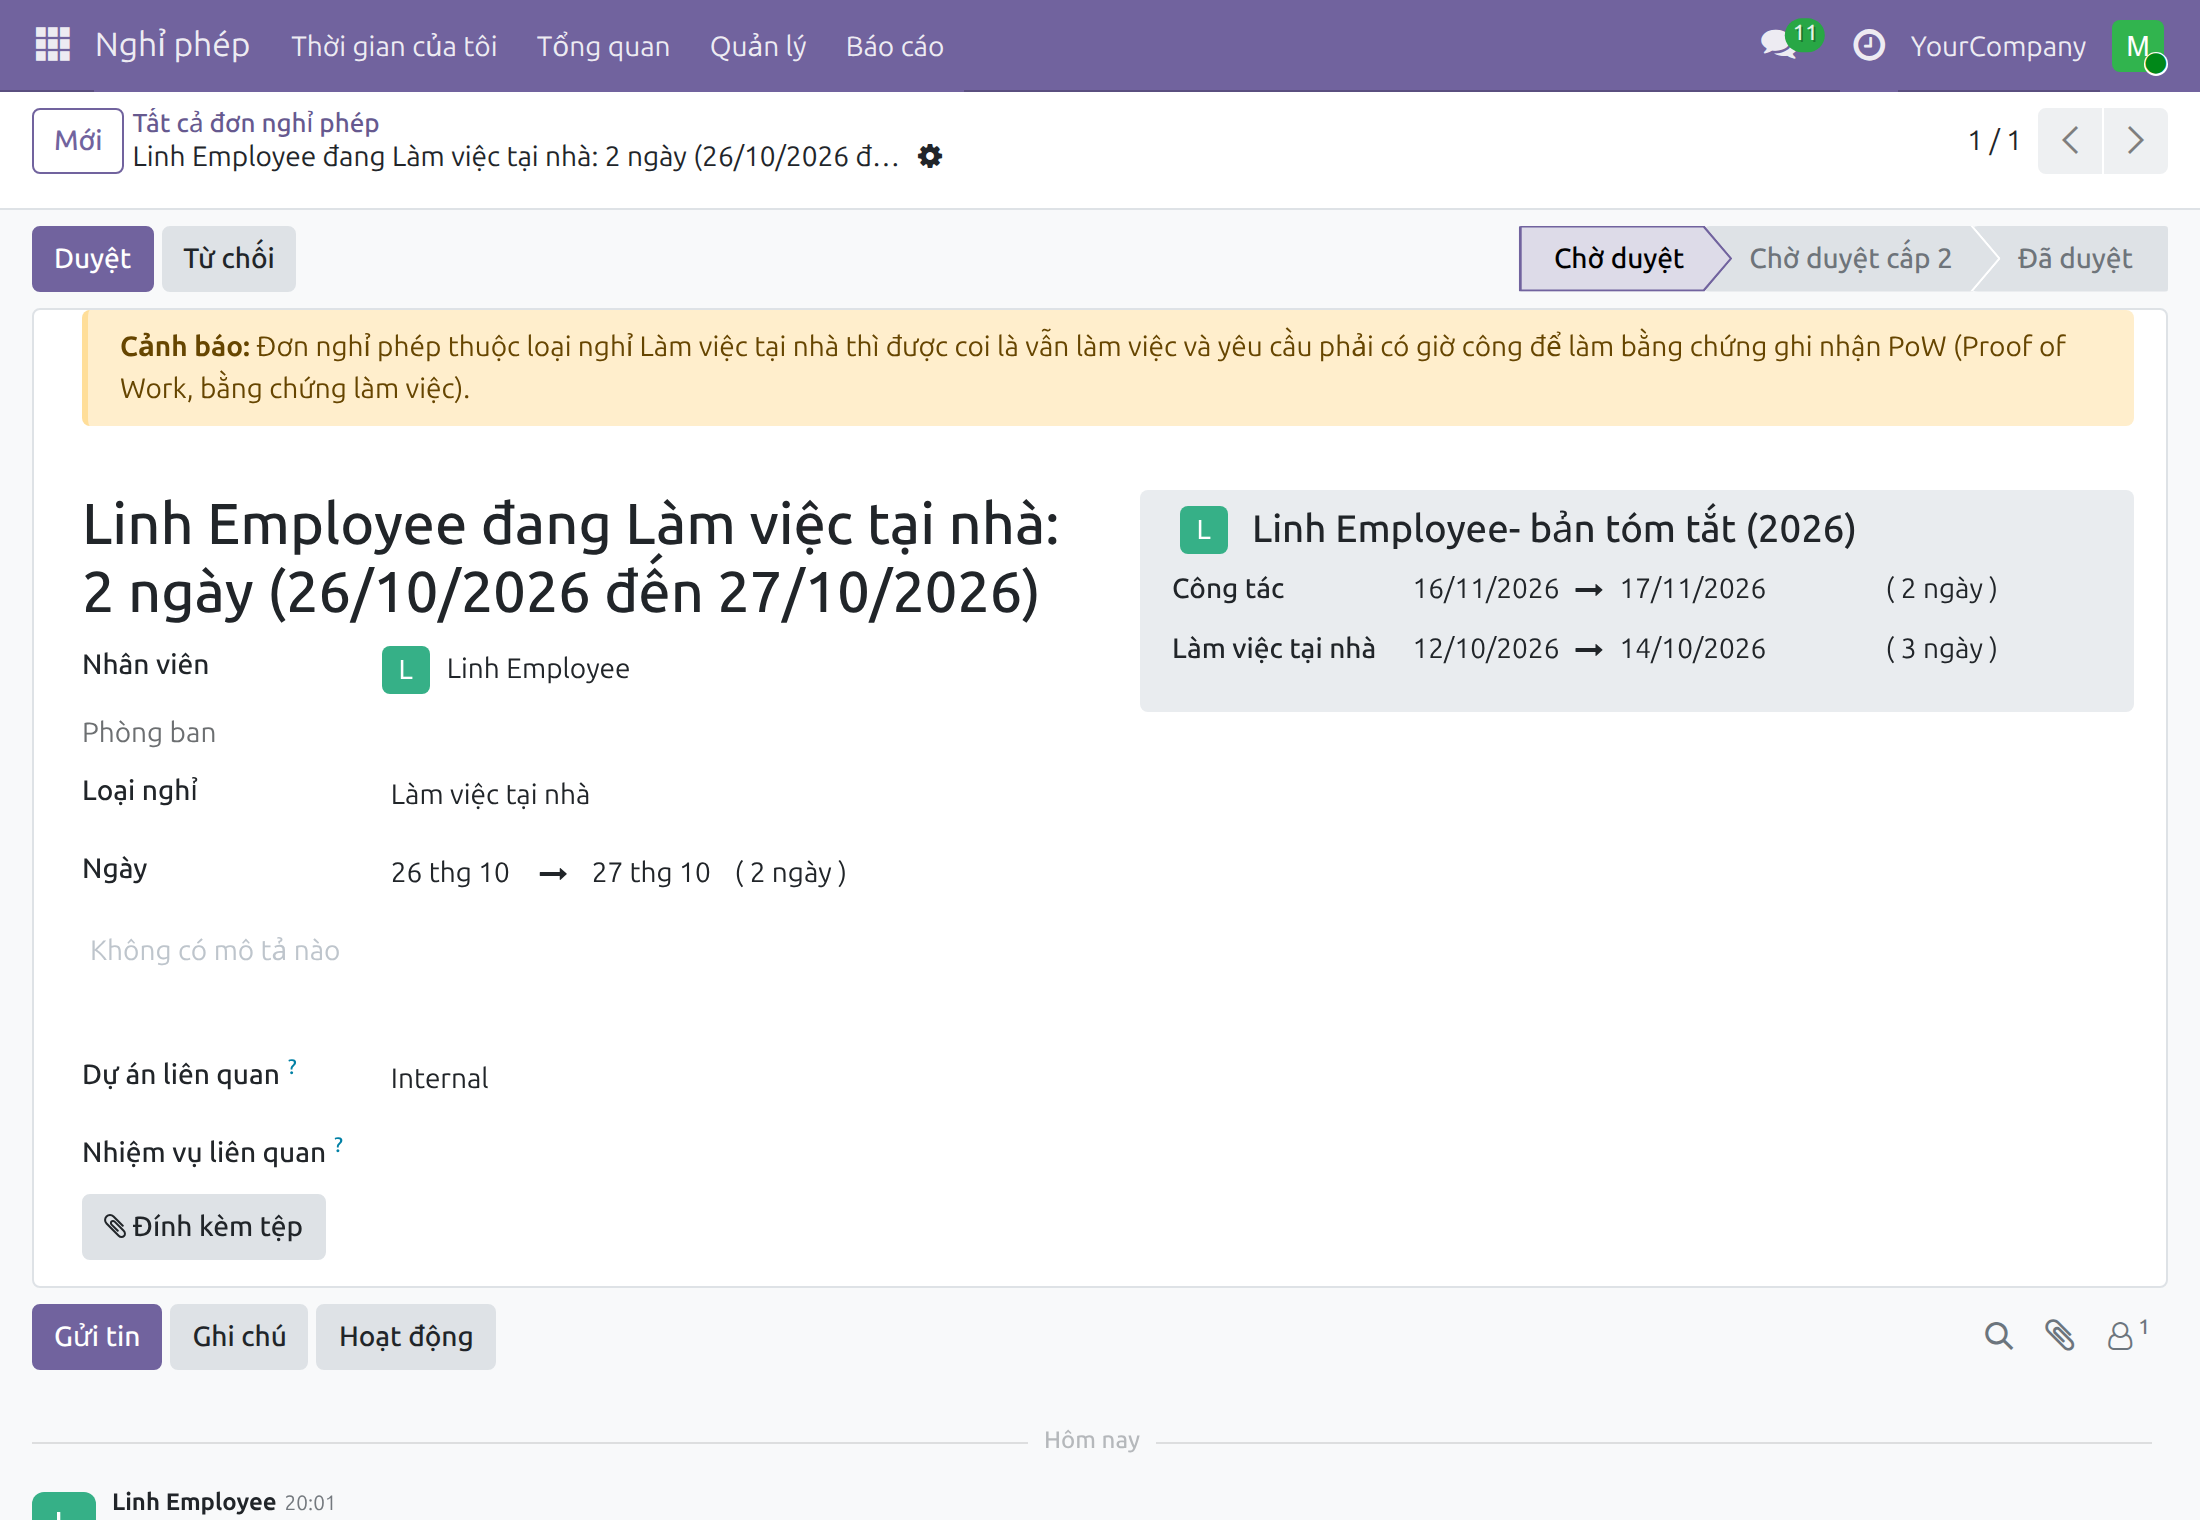This screenshot has height=1520, width=2200.
Task: Click L avatar in summary panel header
Action: [1203, 529]
